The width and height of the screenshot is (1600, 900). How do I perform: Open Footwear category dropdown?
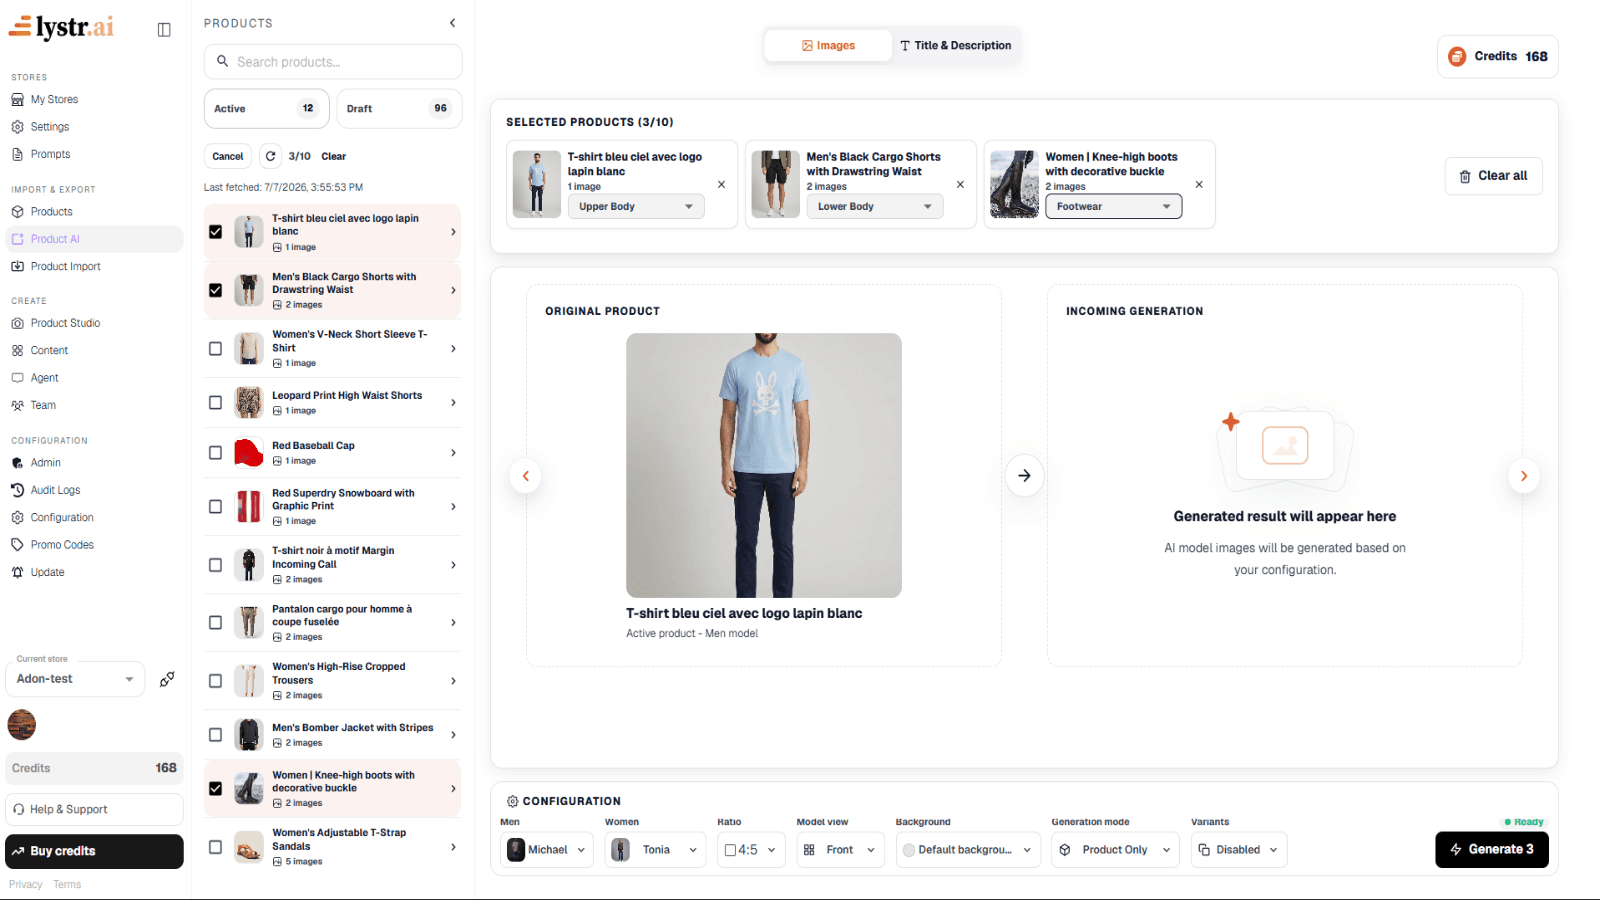click(x=1114, y=207)
